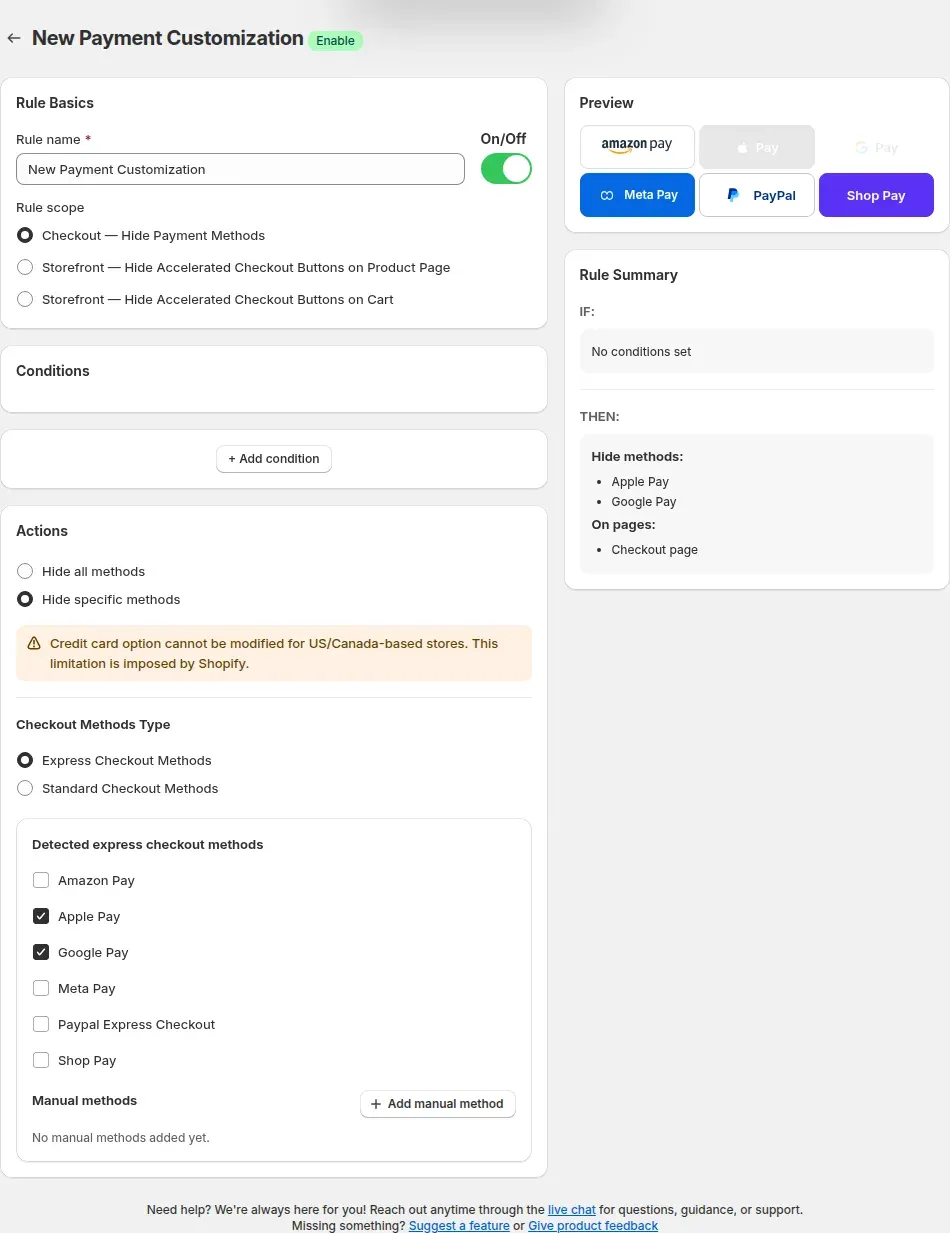Viewport: 950px width, 1233px height.
Task: Click the PayPal preview button
Action: 757,195
